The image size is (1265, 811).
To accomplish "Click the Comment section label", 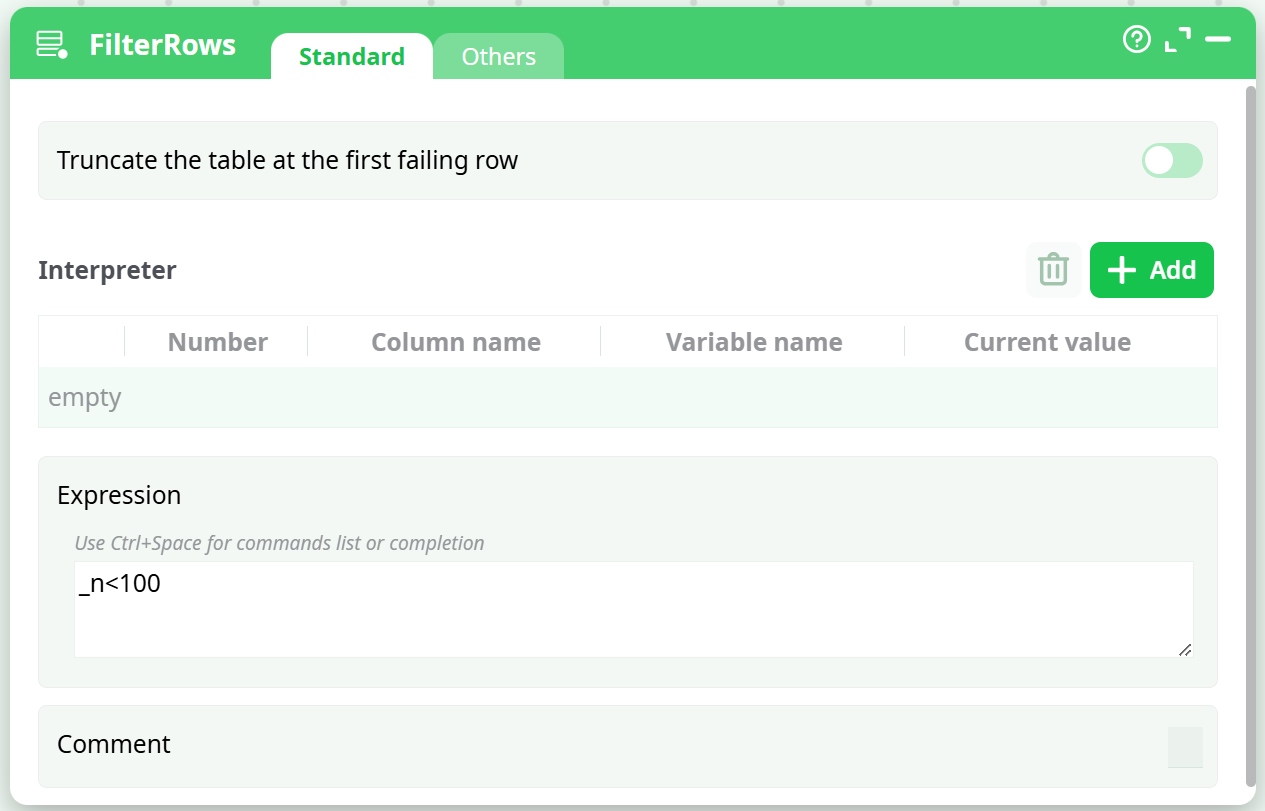I will point(114,745).
